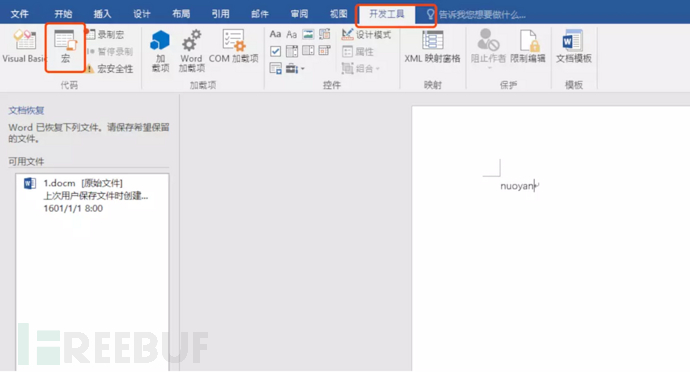The image size is (690, 372).
Task: Insert a rich text content control
Action: click(x=275, y=34)
